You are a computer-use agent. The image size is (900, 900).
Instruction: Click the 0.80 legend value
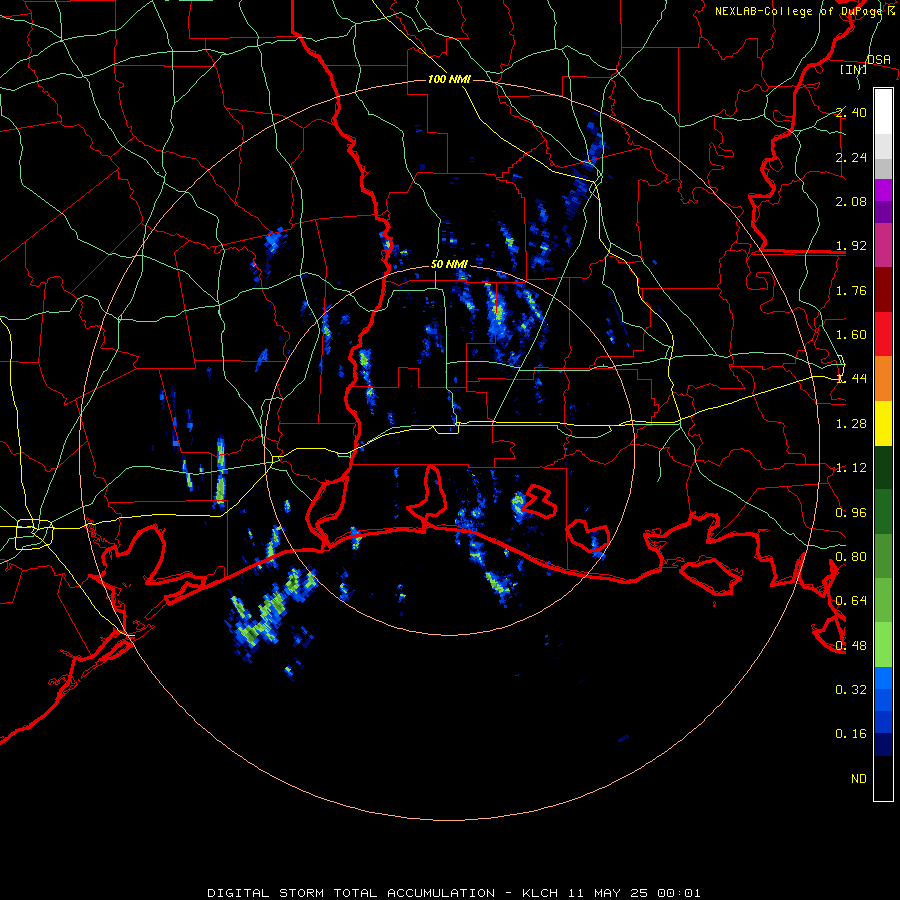point(851,557)
